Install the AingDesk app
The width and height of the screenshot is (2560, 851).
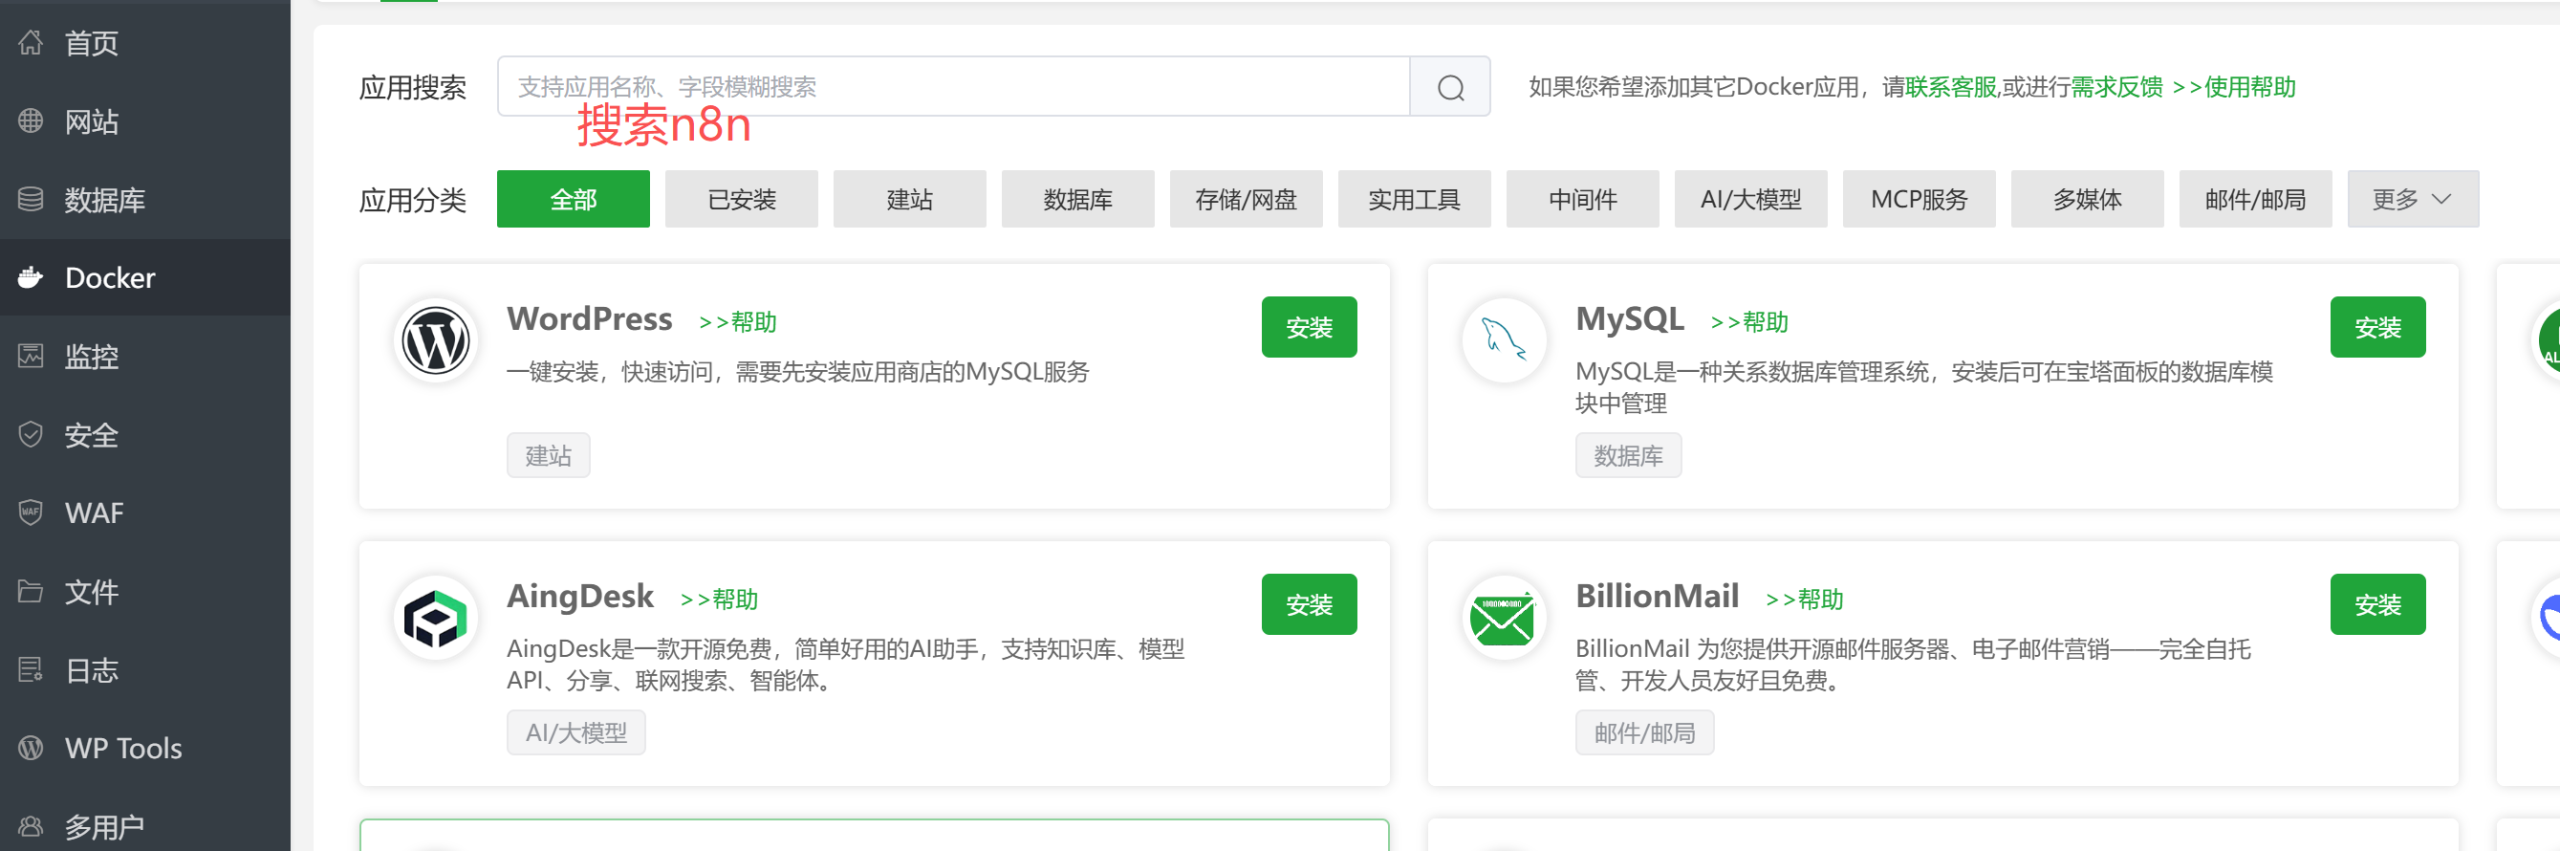click(x=1309, y=604)
